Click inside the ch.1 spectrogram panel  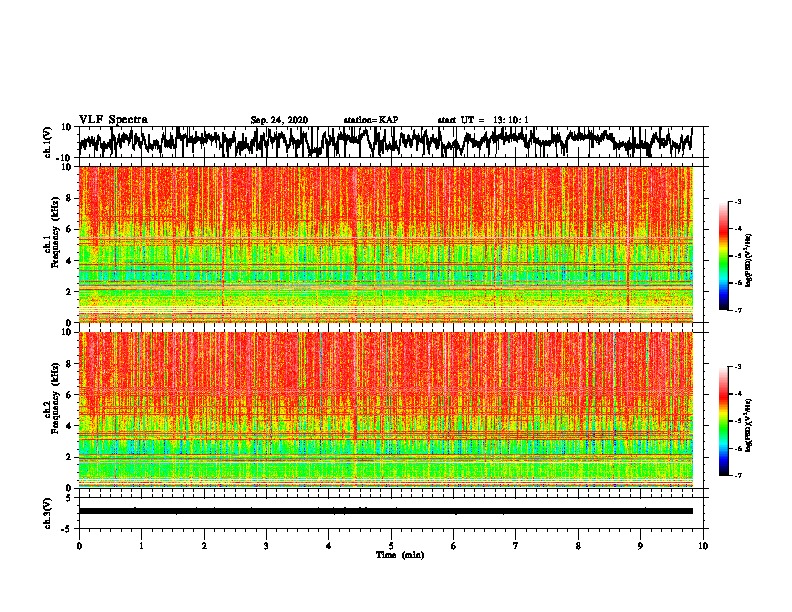pos(385,244)
